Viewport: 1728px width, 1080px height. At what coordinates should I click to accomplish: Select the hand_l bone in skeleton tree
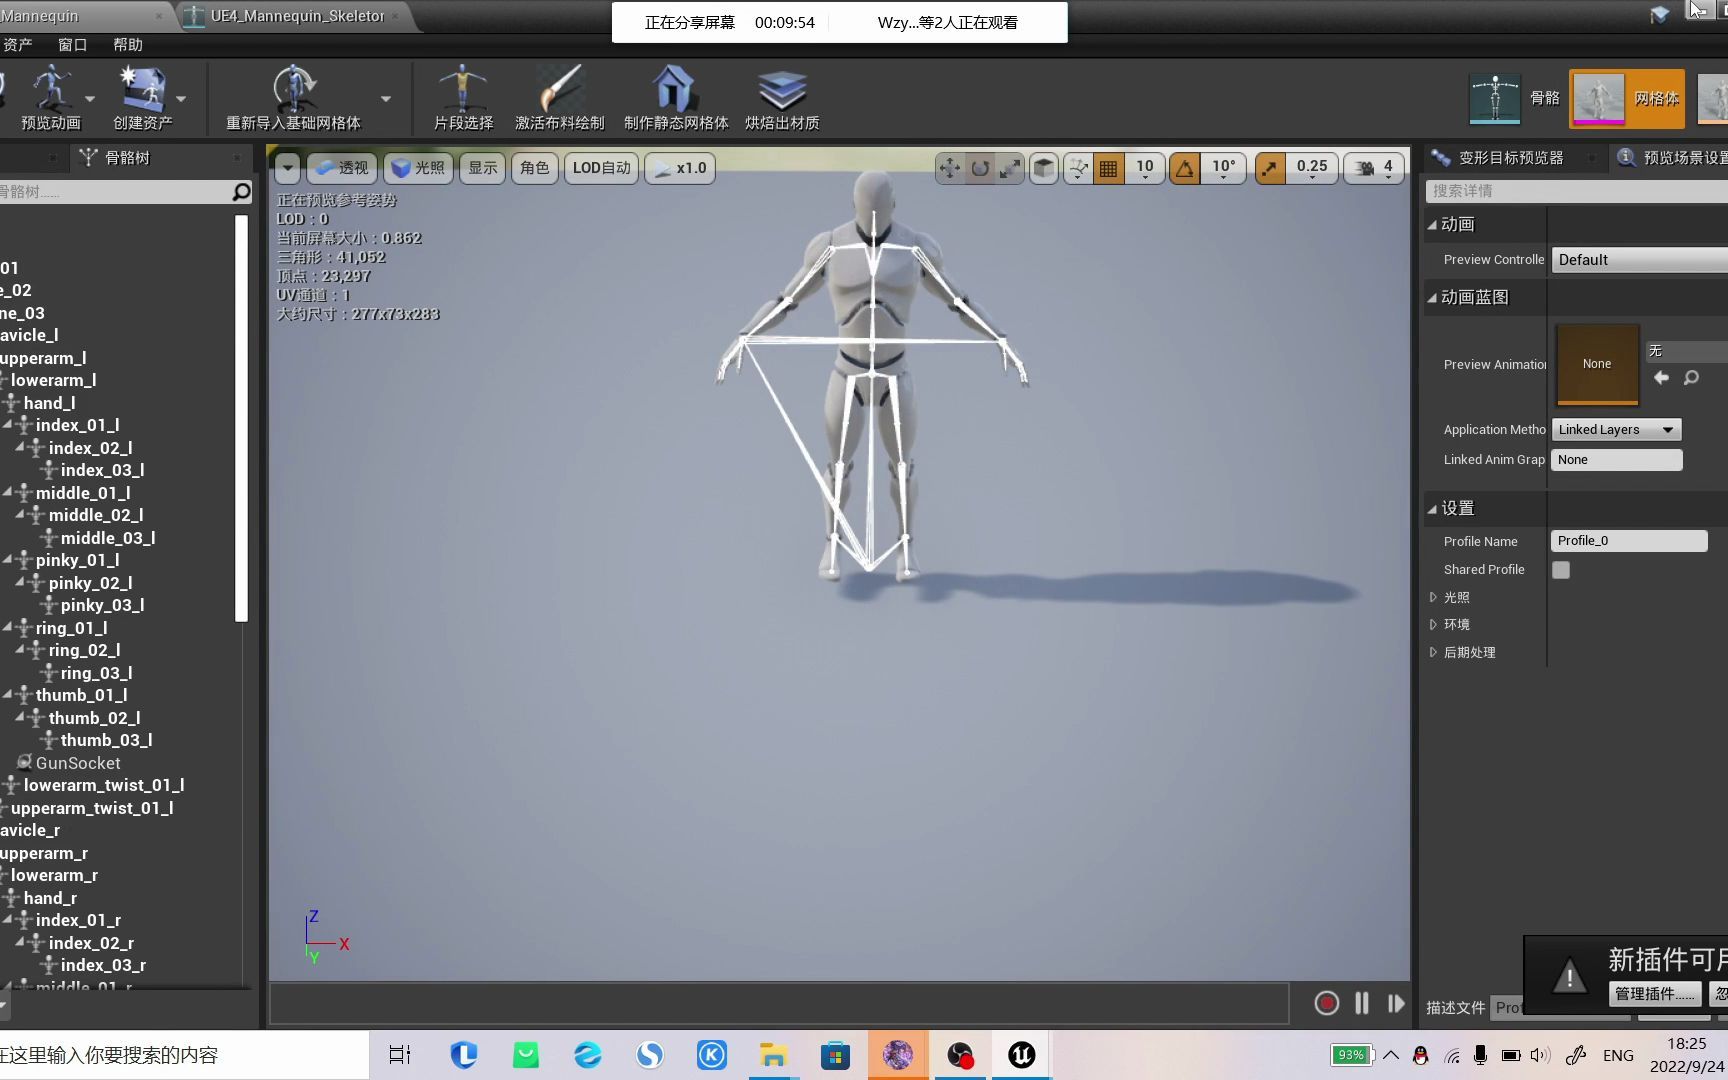pyautogui.click(x=48, y=402)
